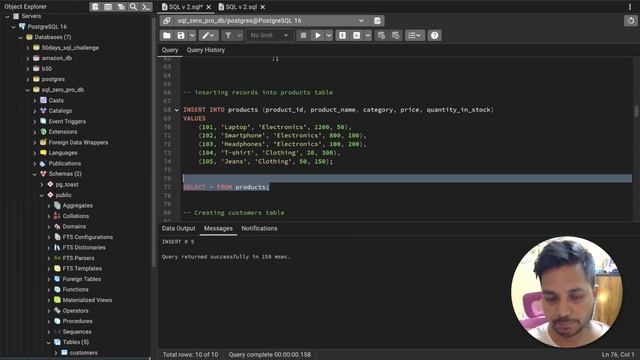The image size is (640, 360).
Task: Switch to the Data Output tab
Action: pos(178,228)
